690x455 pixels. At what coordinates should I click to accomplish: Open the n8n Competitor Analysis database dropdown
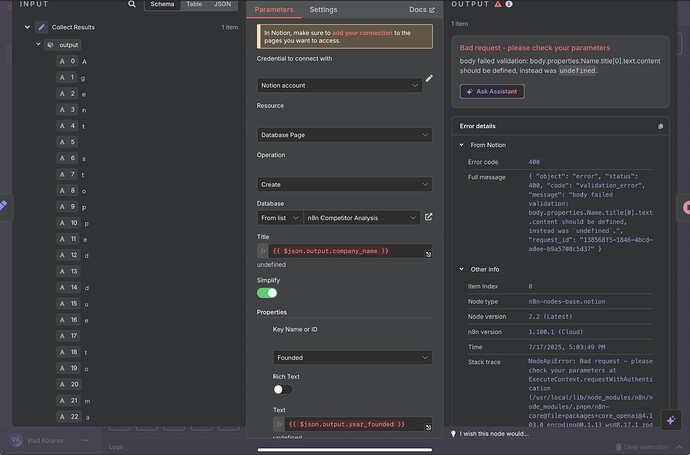pos(362,218)
